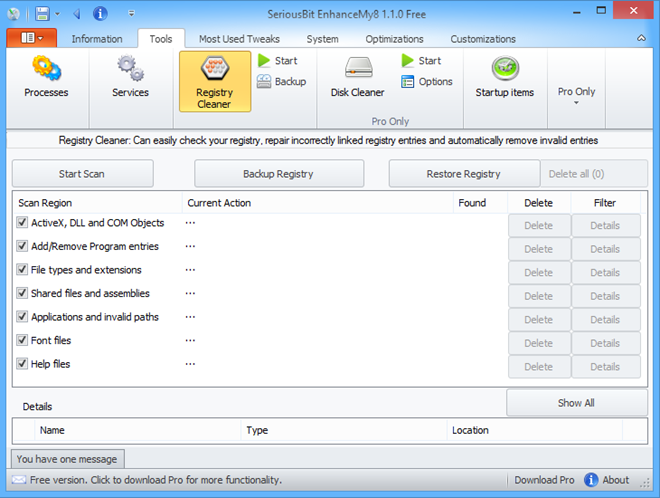Open the System tab
Viewport: 660px width, 498px height.
click(x=322, y=39)
